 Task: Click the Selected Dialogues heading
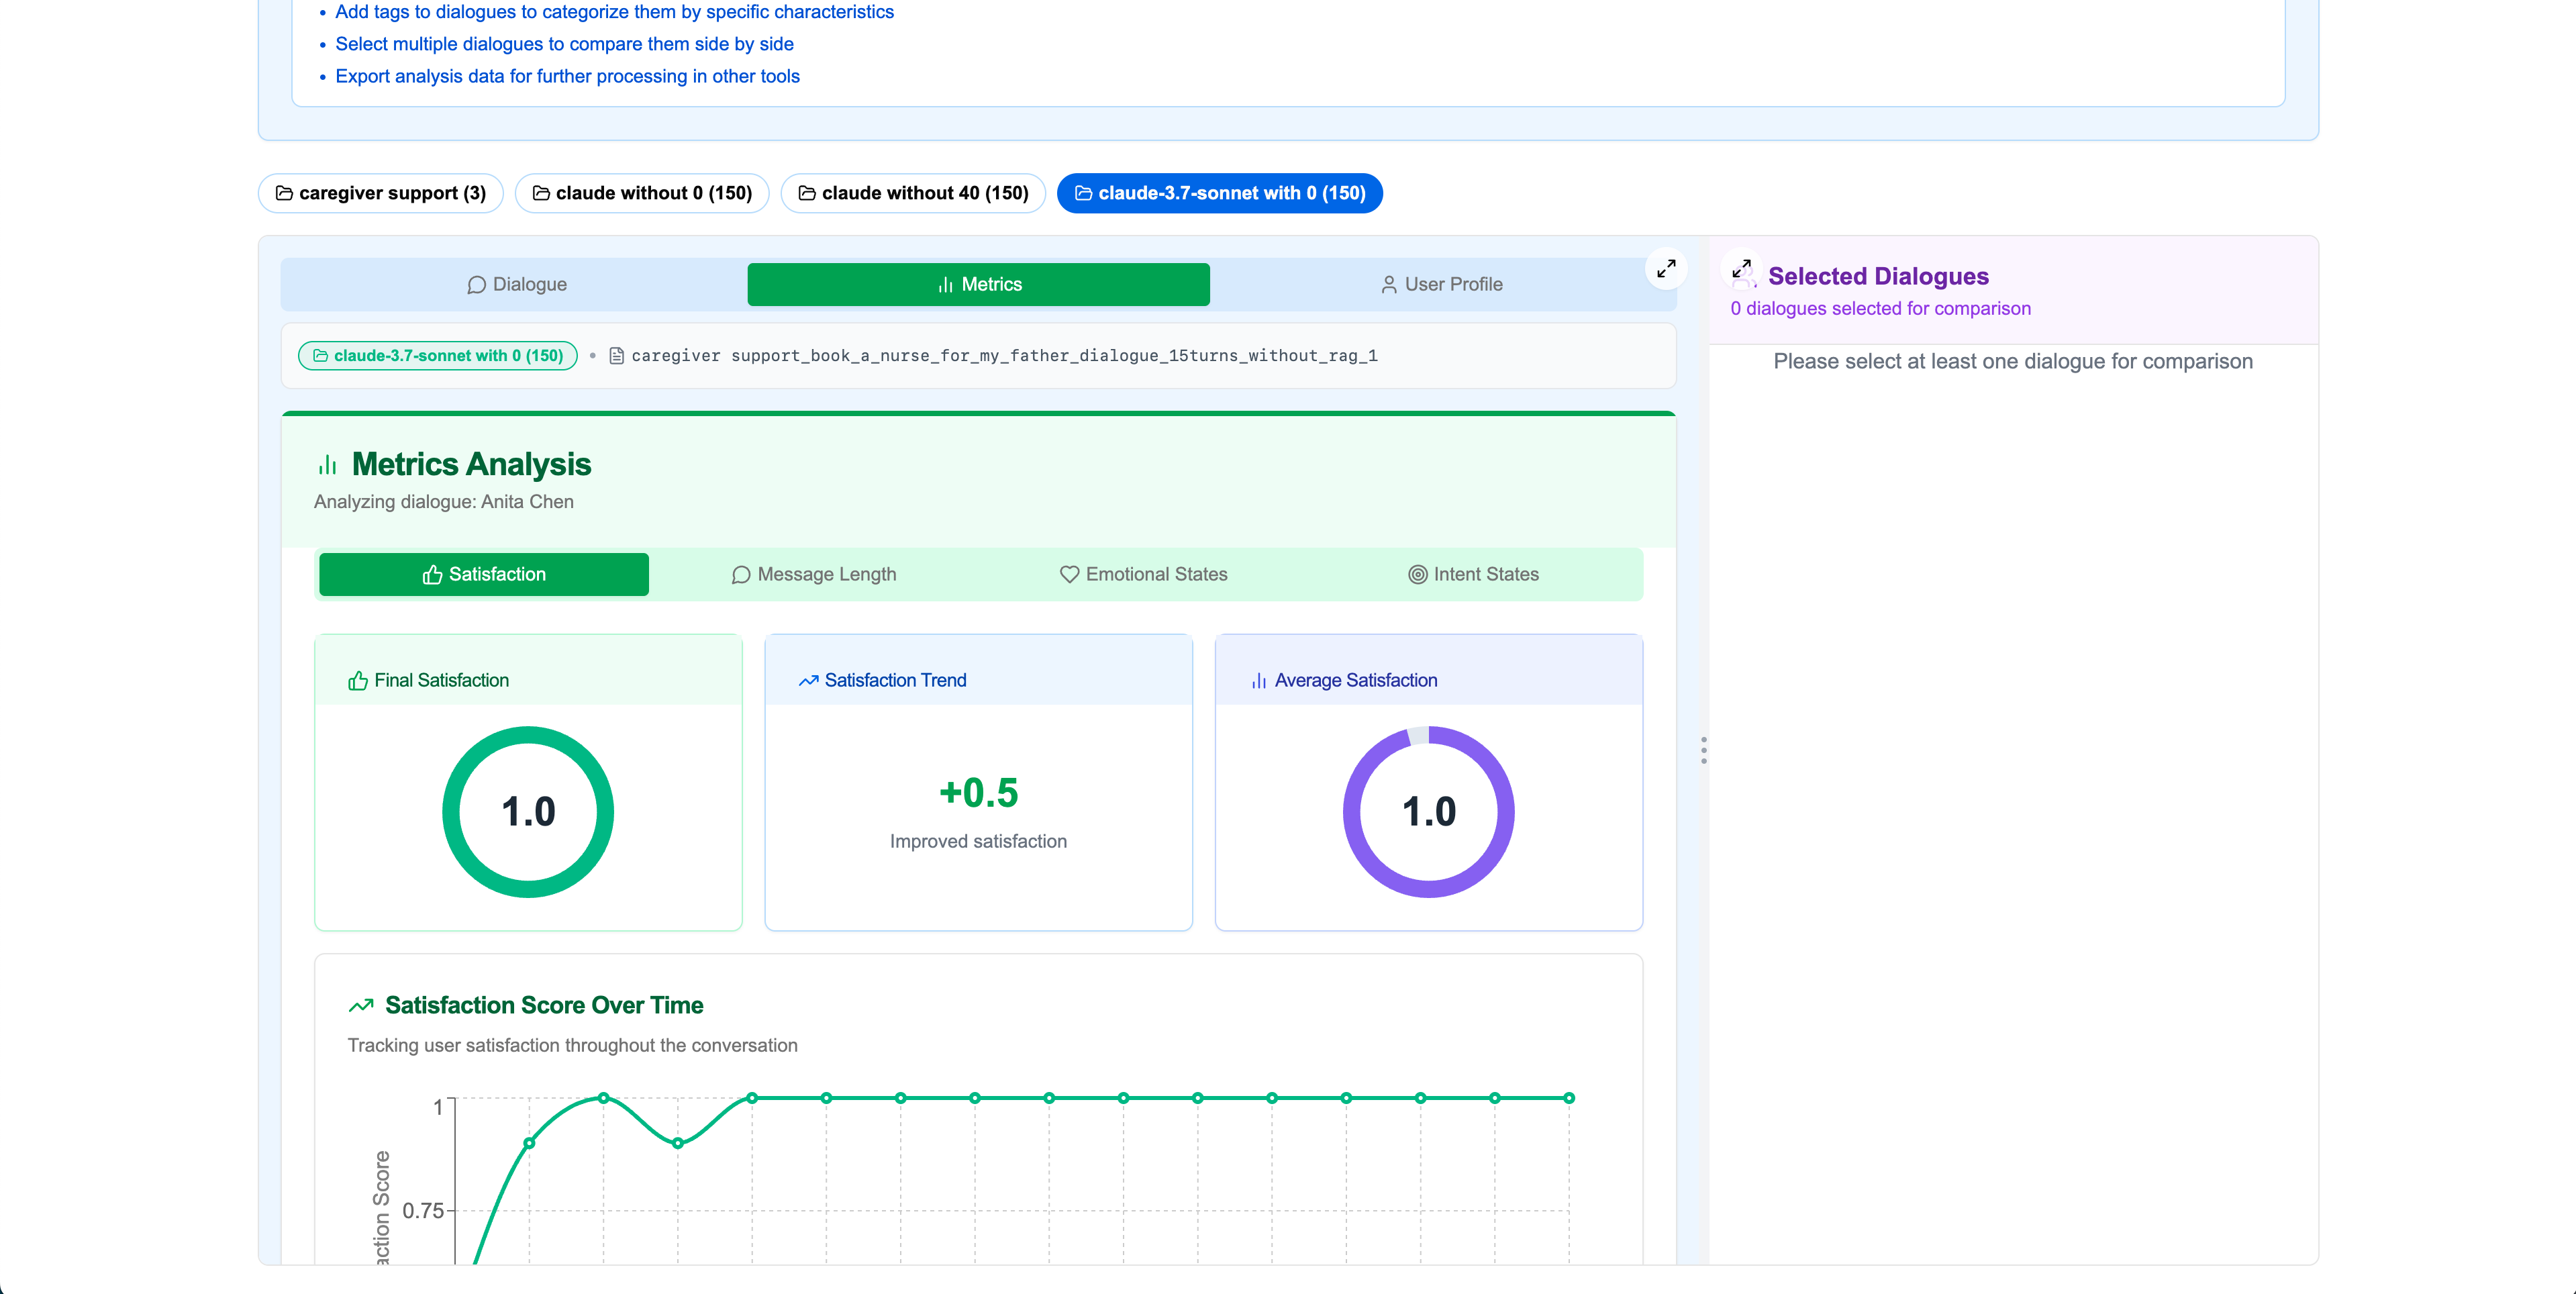(x=1878, y=276)
